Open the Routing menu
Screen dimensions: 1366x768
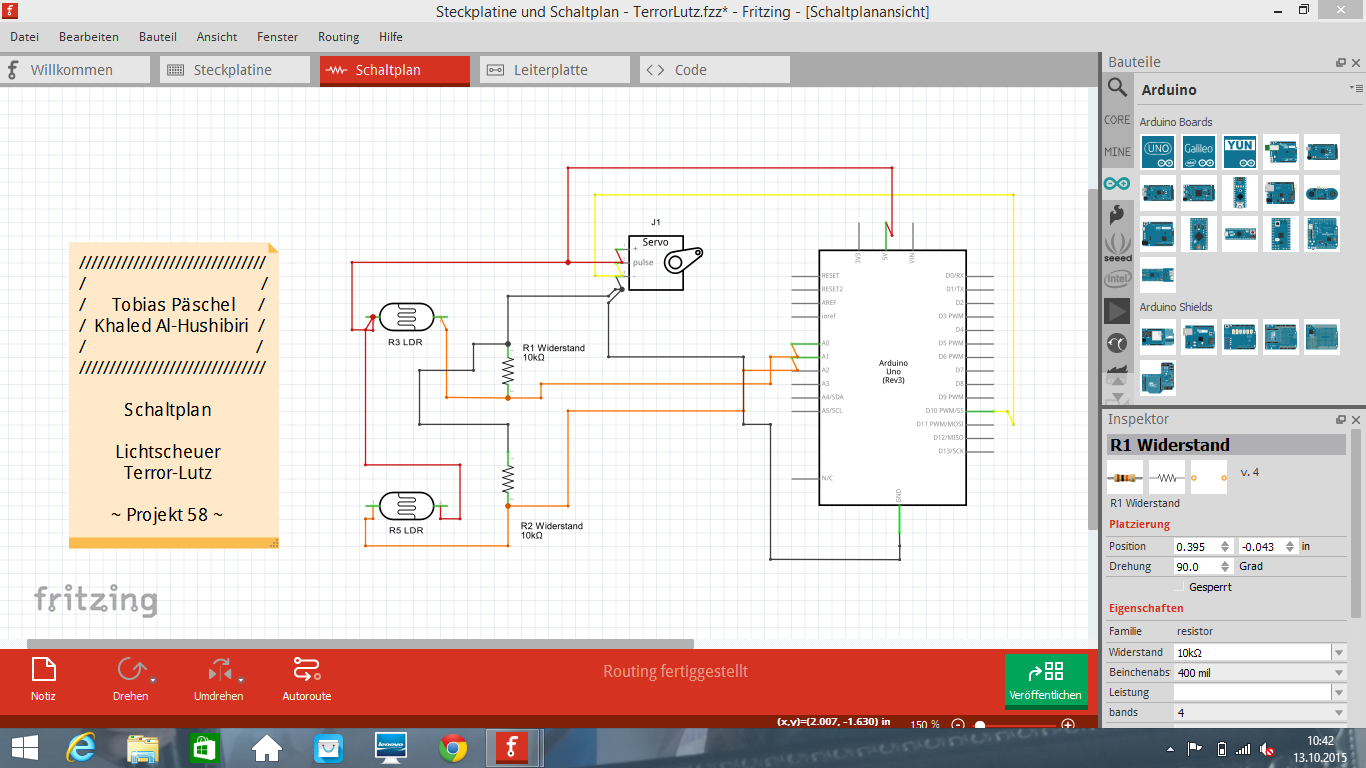point(338,37)
